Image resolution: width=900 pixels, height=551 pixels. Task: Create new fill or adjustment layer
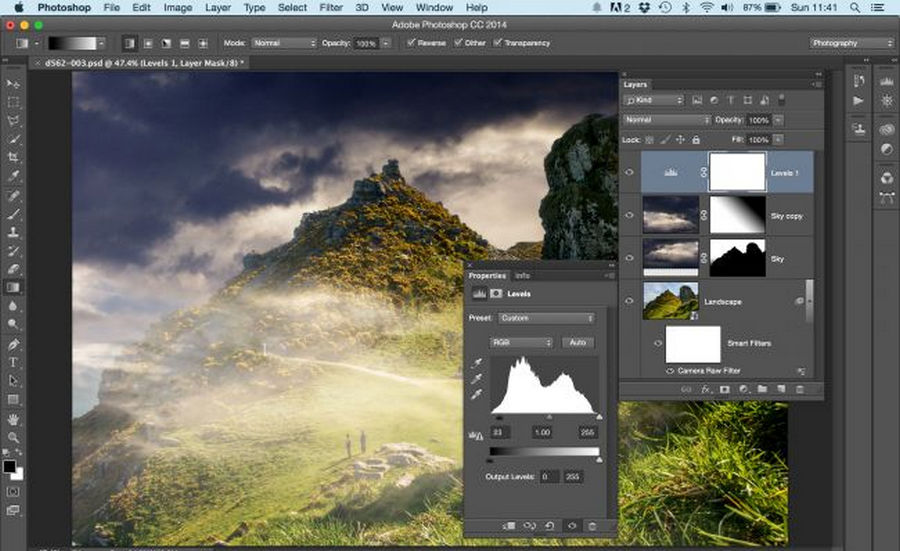pos(743,389)
